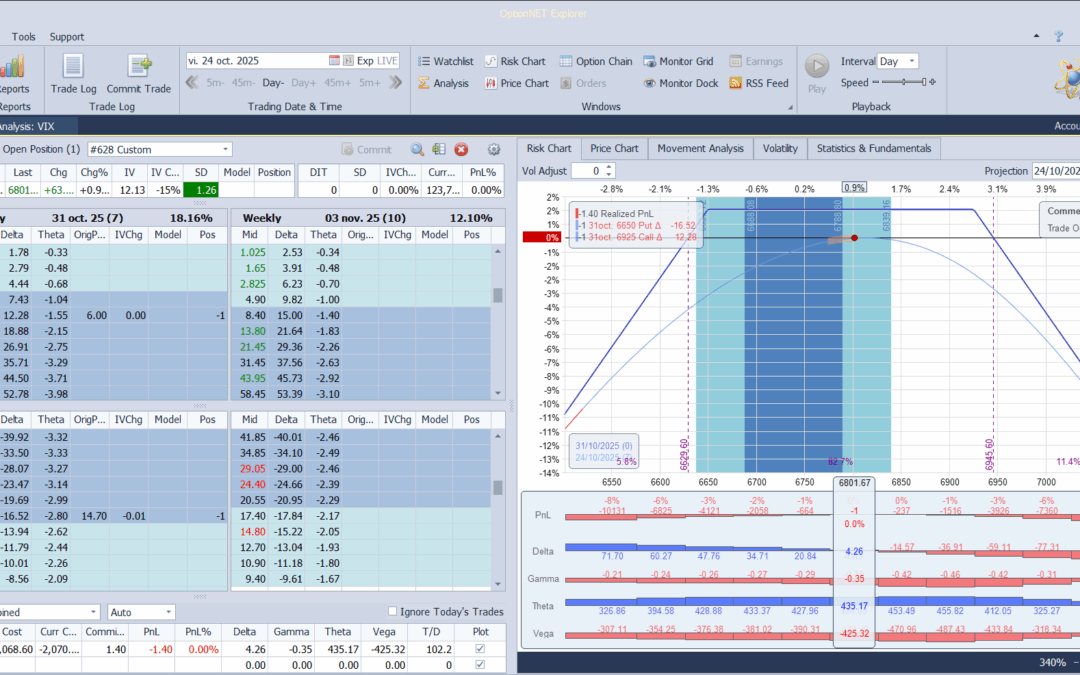The width and height of the screenshot is (1080, 675).
Task: Open the Auto dropdown
Action: (x=167, y=612)
